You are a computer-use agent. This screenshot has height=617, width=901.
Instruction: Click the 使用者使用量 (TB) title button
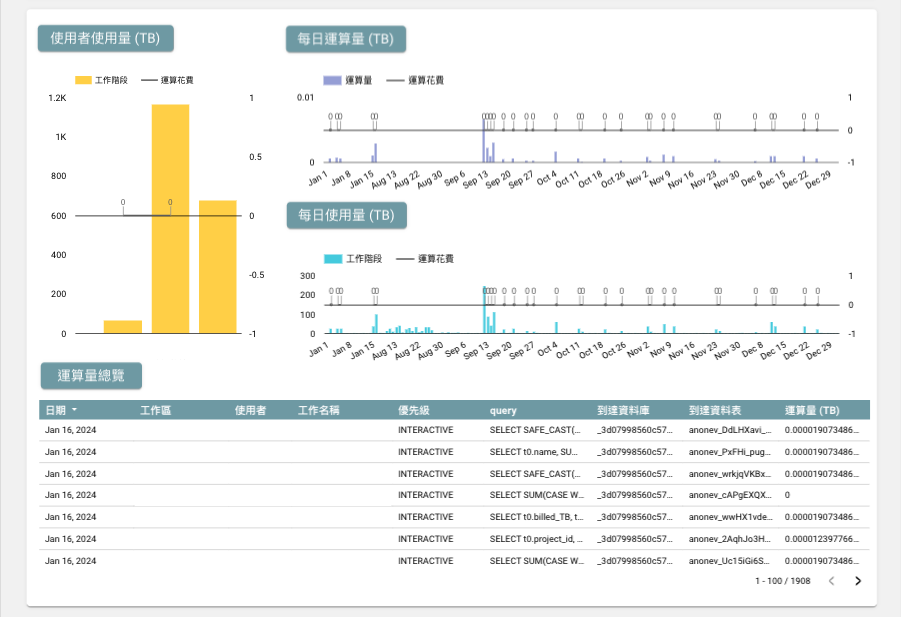coord(106,38)
